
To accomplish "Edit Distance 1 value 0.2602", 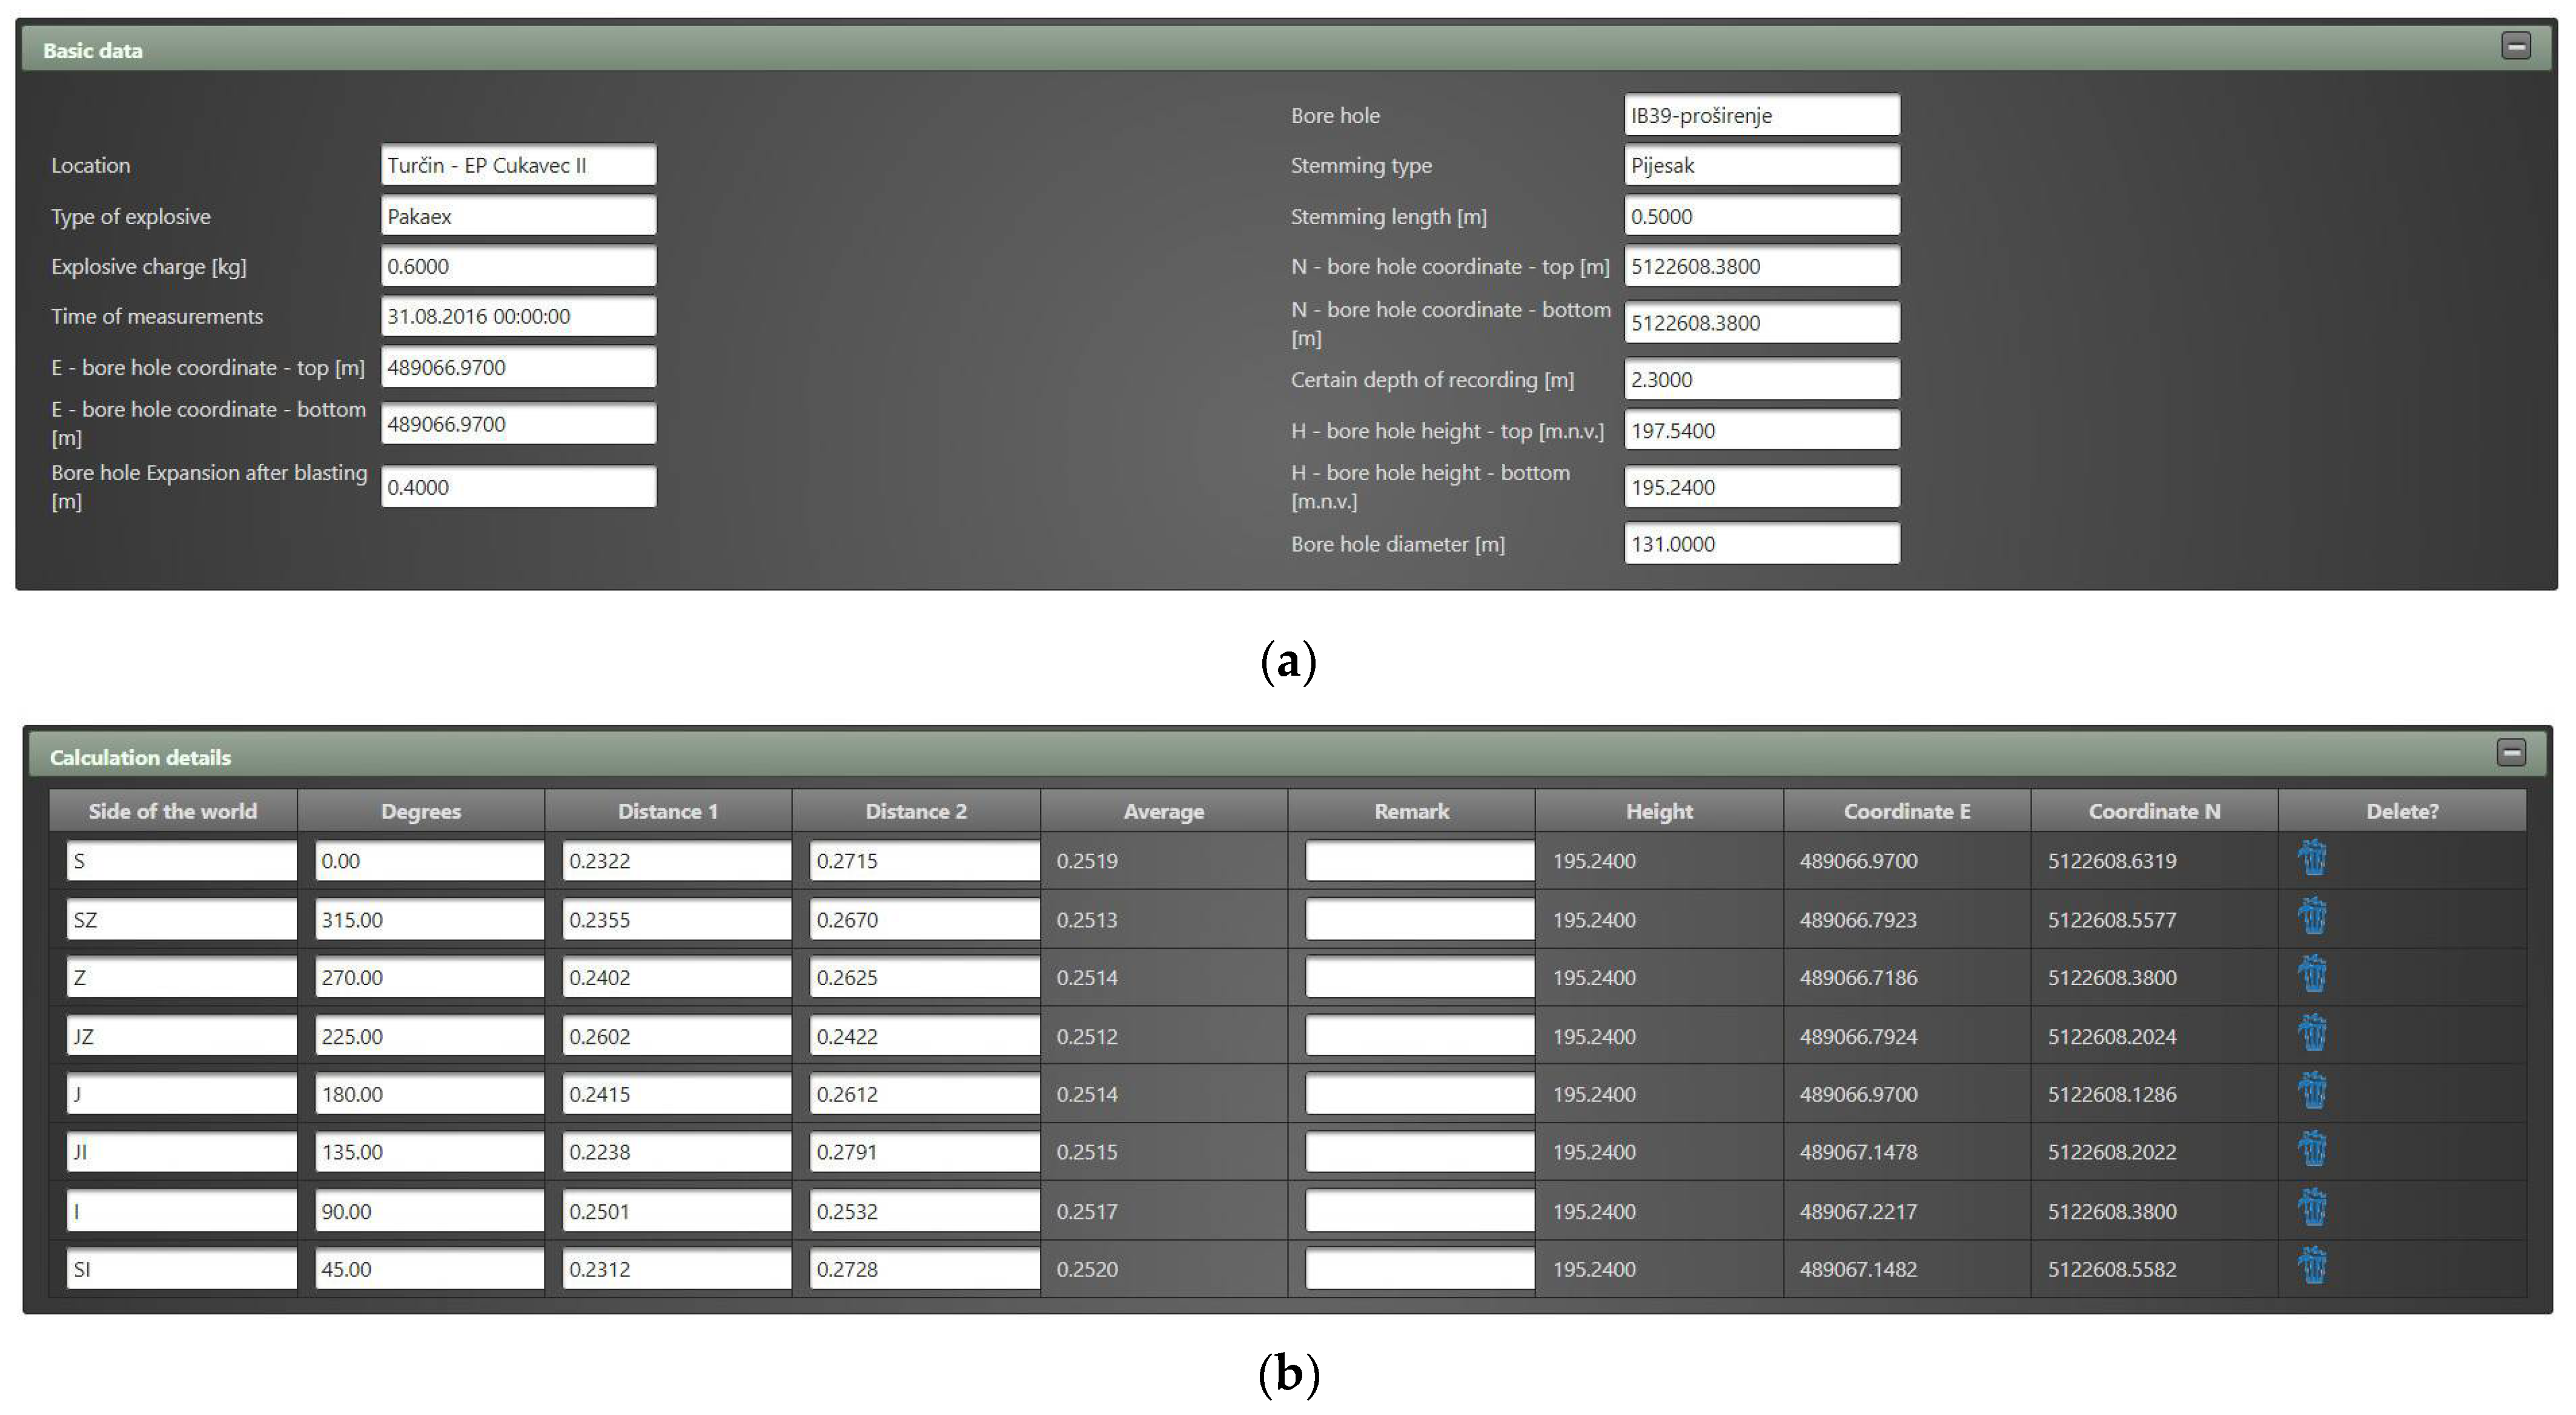I will click(x=676, y=1036).
